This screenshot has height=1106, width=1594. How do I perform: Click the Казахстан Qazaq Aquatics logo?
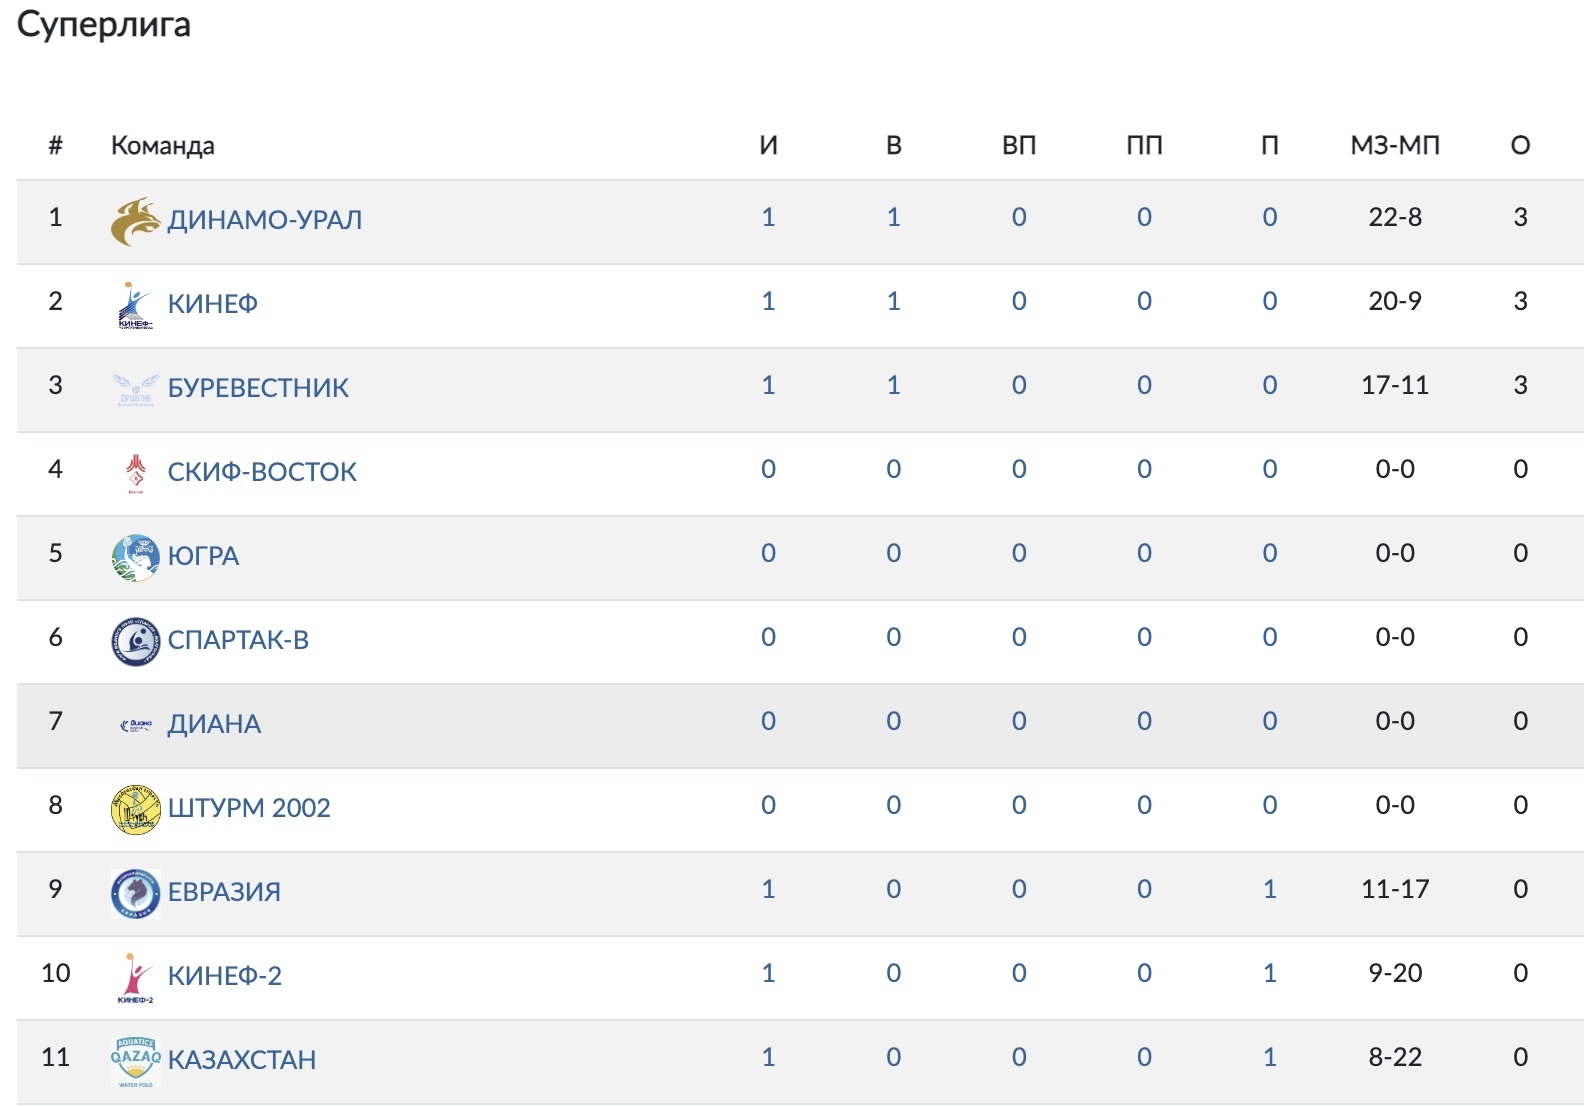[135, 1061]
